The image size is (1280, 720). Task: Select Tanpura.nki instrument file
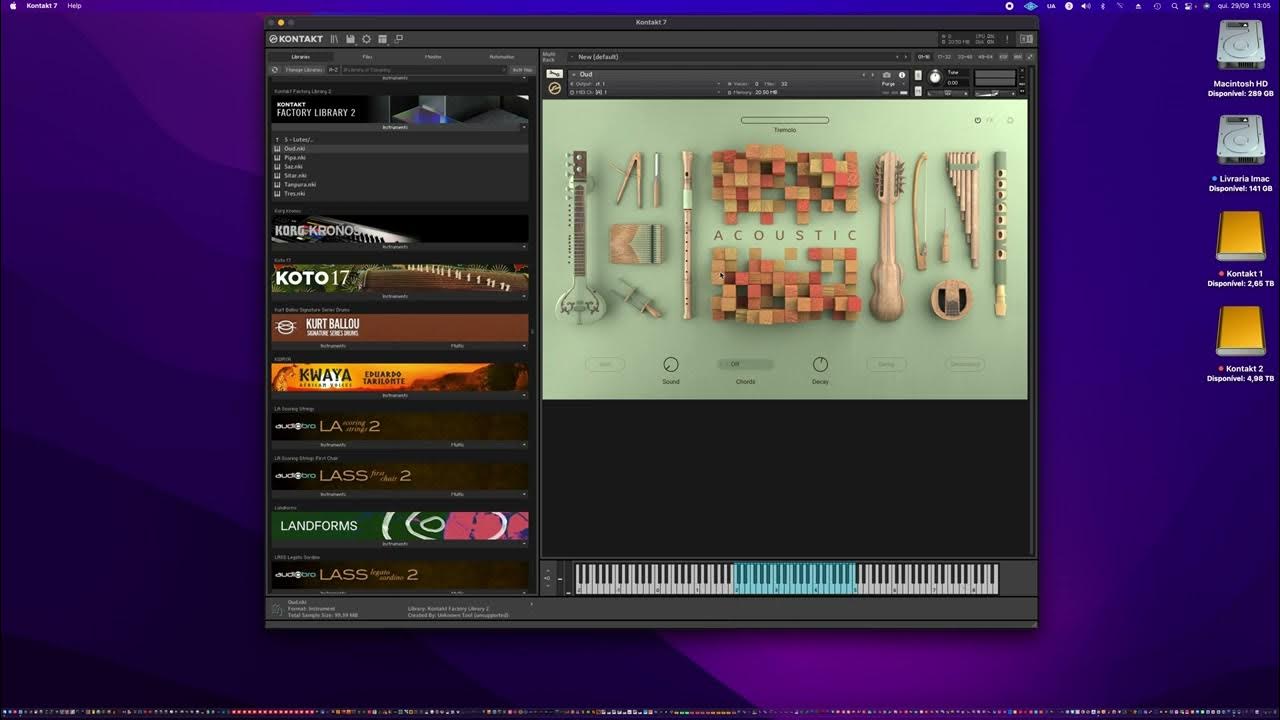400,184
